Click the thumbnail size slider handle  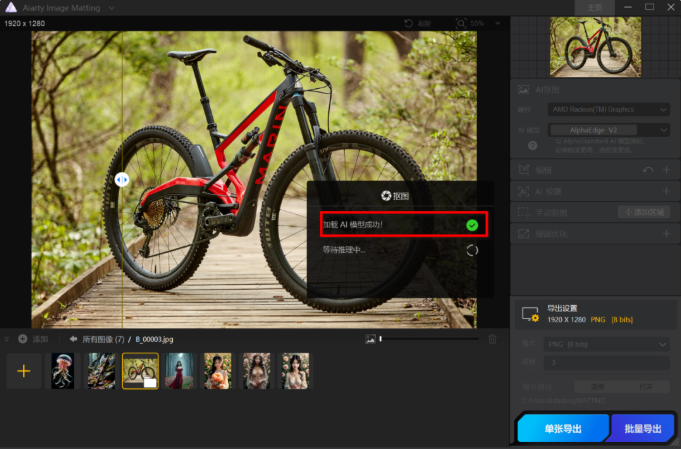pyautogui.click(x=380, y=339)
